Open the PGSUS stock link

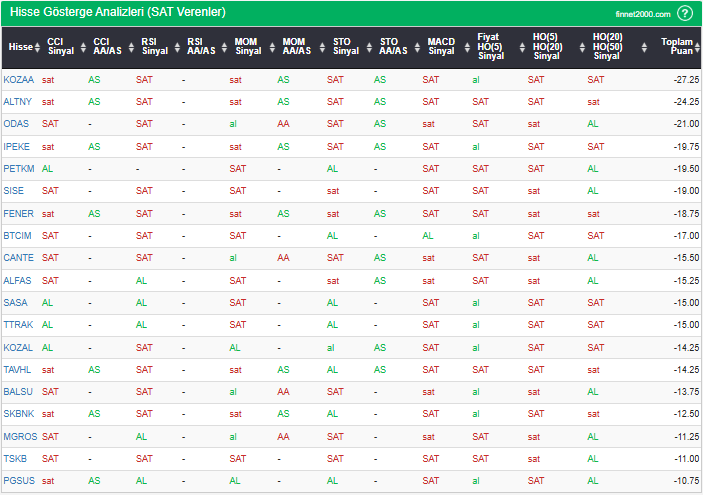[x=19, y=480]
